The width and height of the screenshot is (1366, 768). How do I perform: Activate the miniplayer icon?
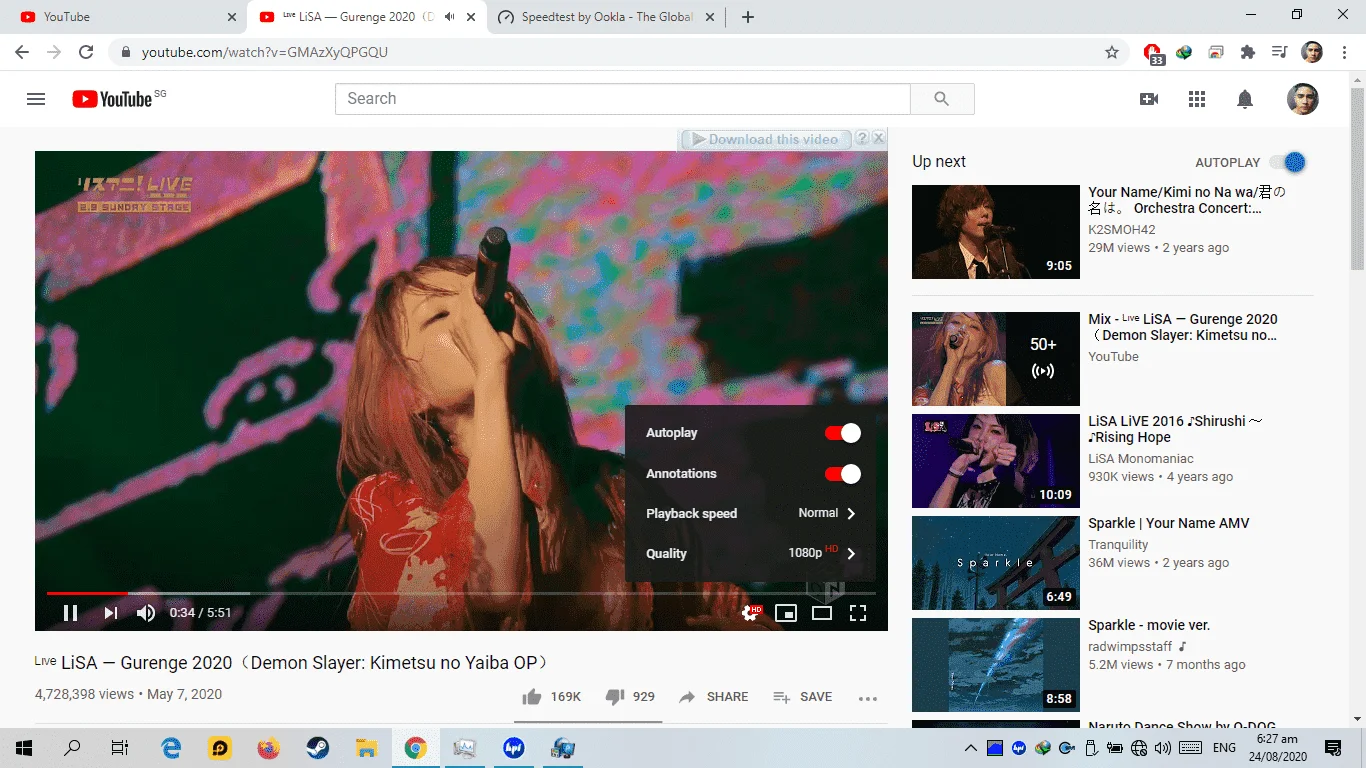[786, 613]
